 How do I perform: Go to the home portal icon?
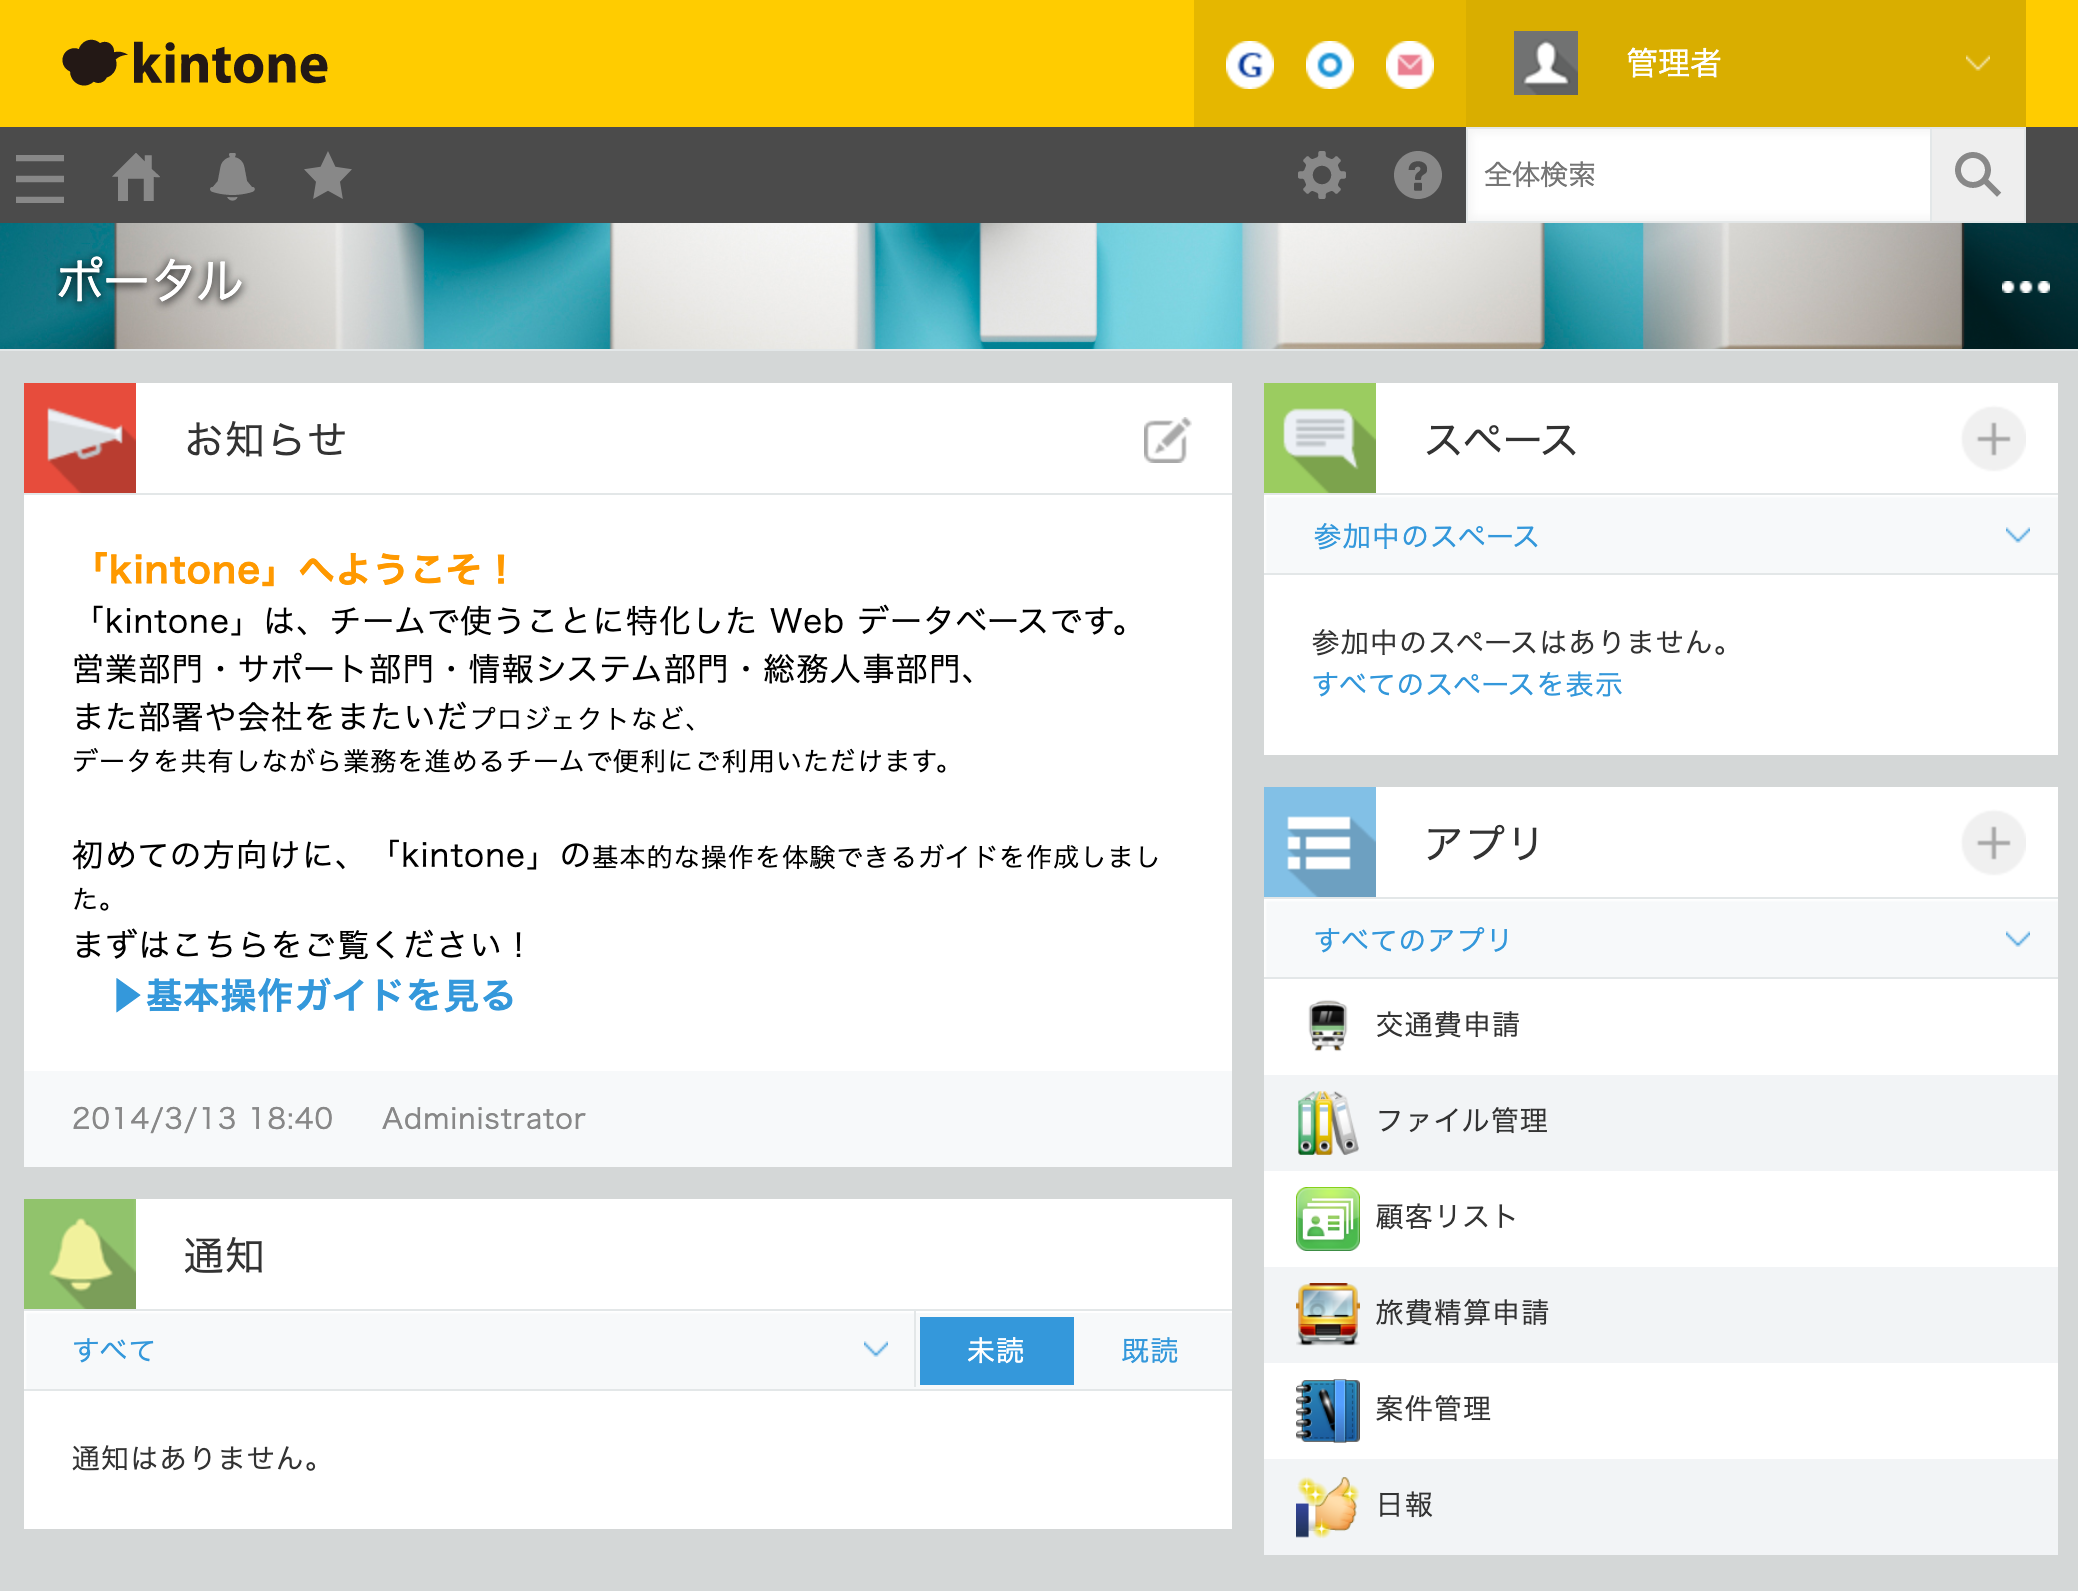click(x=136, y=177)
